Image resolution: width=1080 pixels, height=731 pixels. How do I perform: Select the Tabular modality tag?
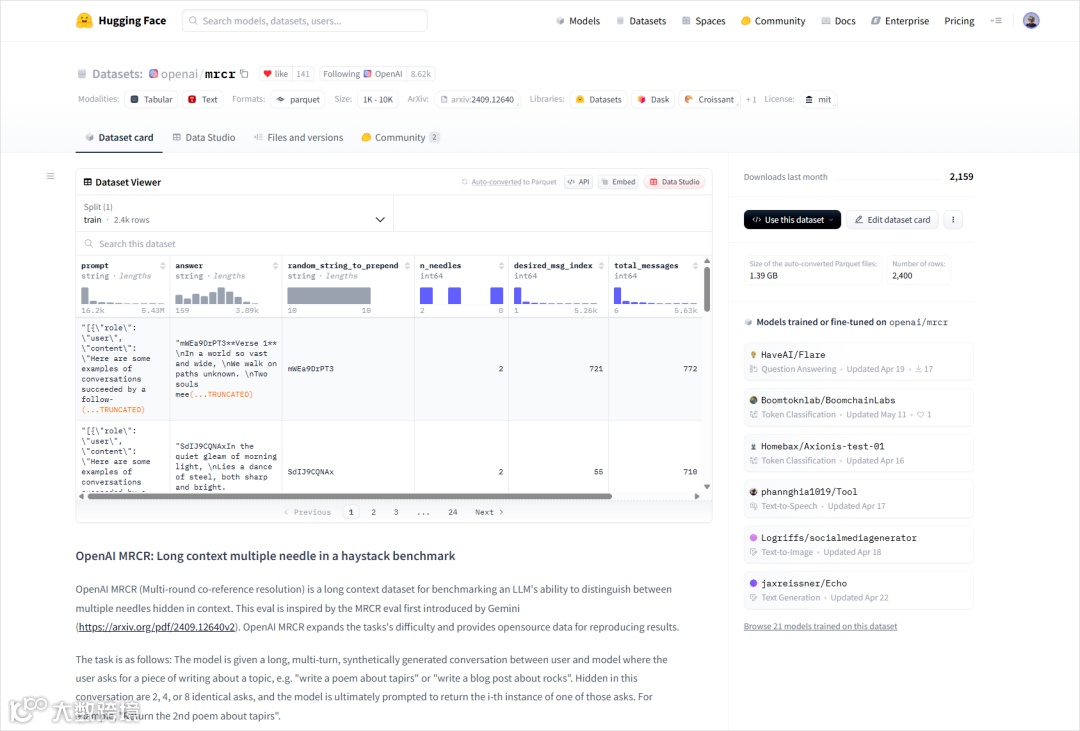(152, 99)
